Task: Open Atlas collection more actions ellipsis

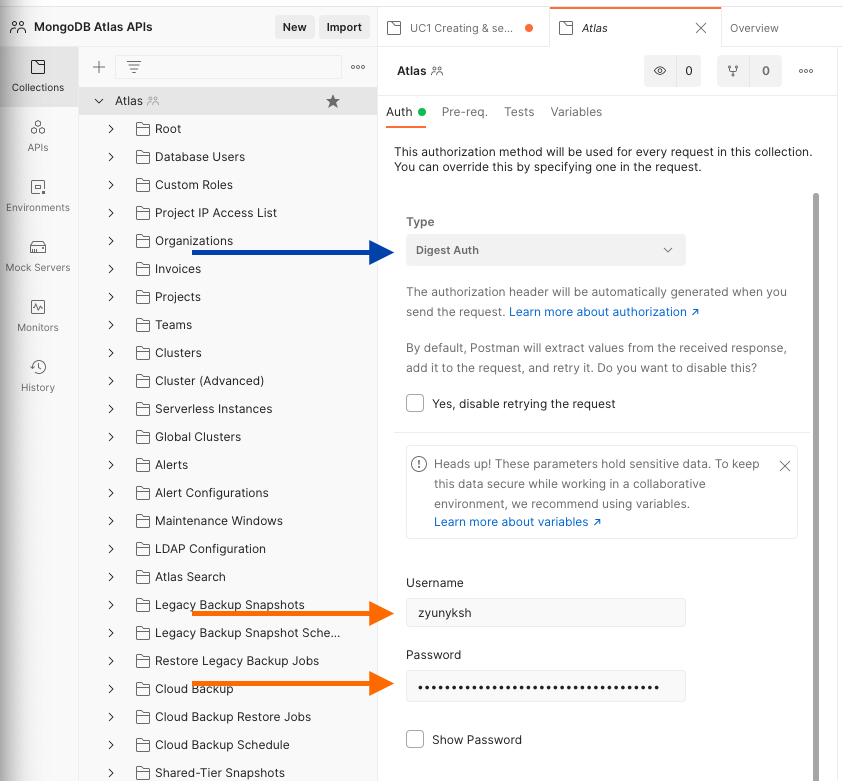Action: pyautogui.click(x=806, y=71)
